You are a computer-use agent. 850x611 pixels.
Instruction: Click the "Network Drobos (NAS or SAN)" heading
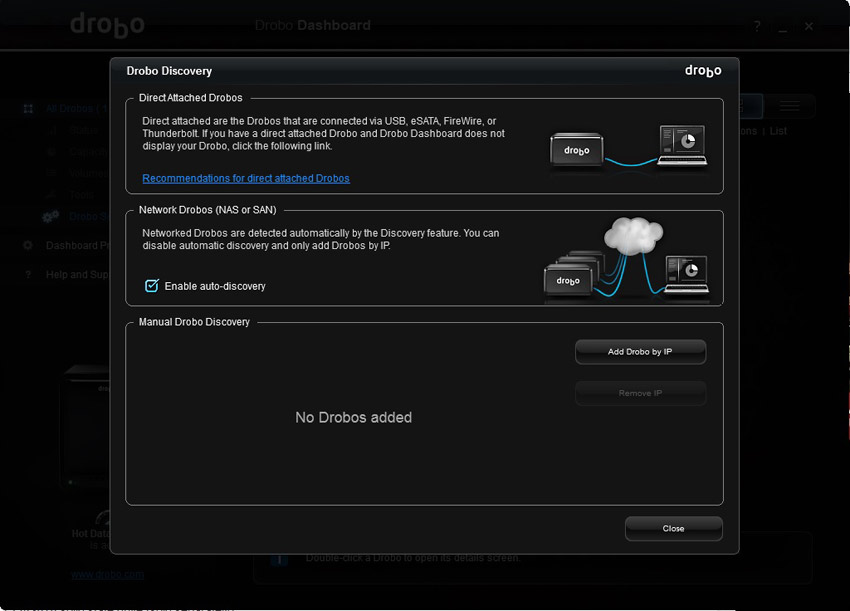point(208,210)
